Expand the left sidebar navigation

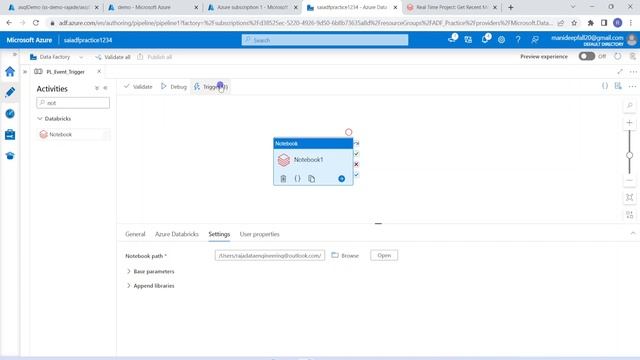click(15, 54)
